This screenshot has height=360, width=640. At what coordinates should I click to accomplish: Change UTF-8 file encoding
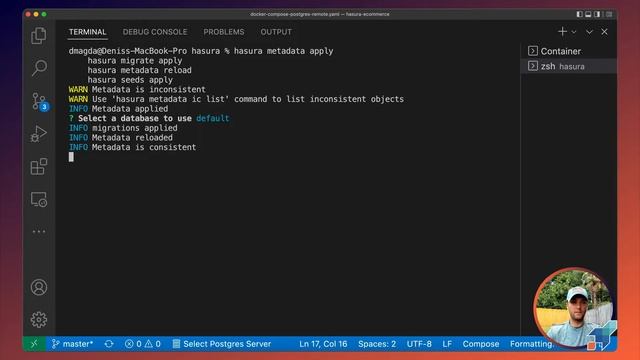(x=419, y=344)
